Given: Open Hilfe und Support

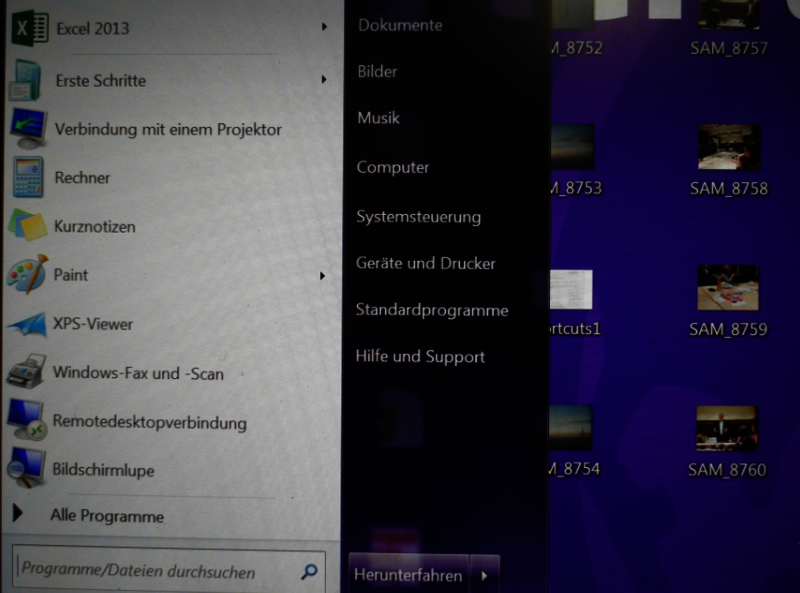Looking at the screenshot, I should [420, 356].
